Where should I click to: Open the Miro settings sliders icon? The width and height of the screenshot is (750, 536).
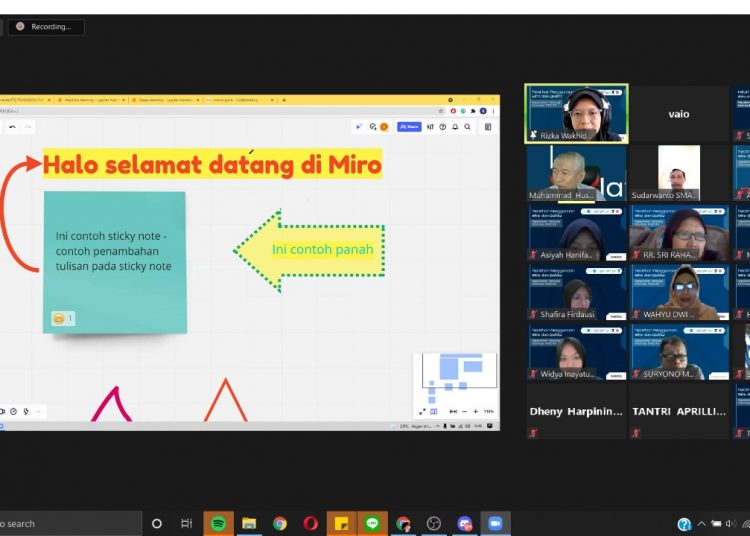(x=430, y=127)
